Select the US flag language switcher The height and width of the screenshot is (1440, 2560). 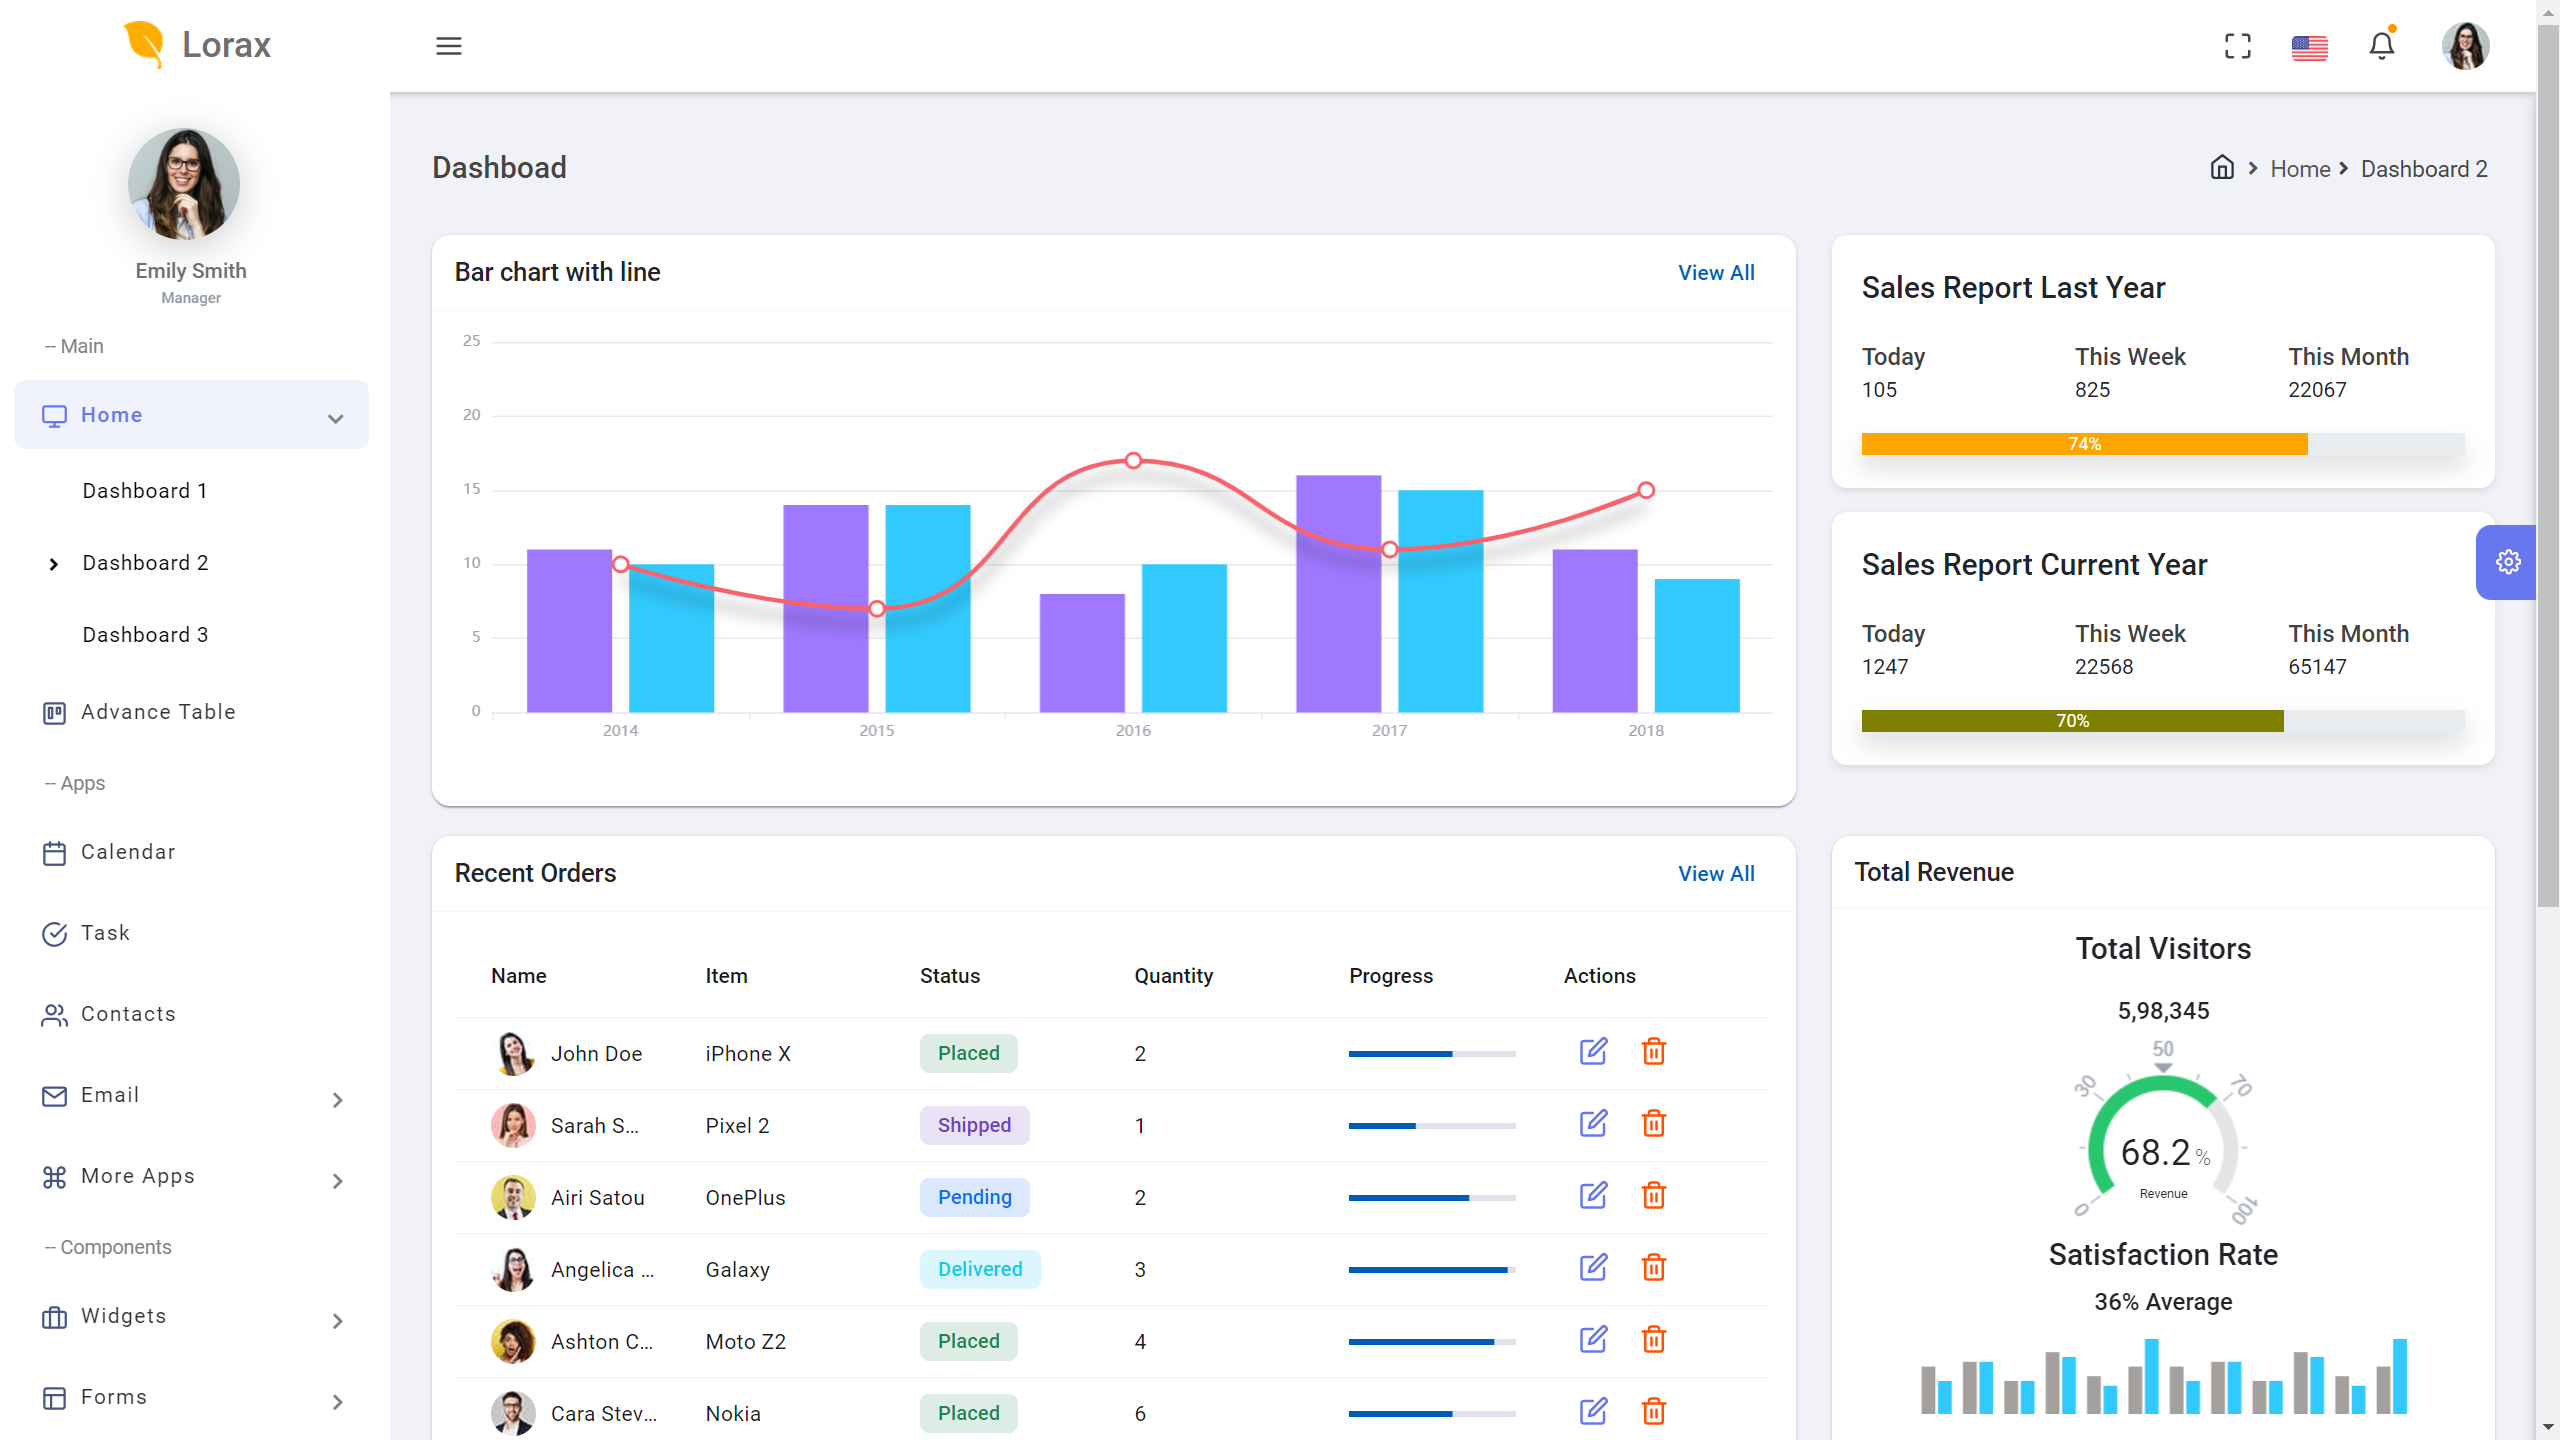pos(2310,46)
